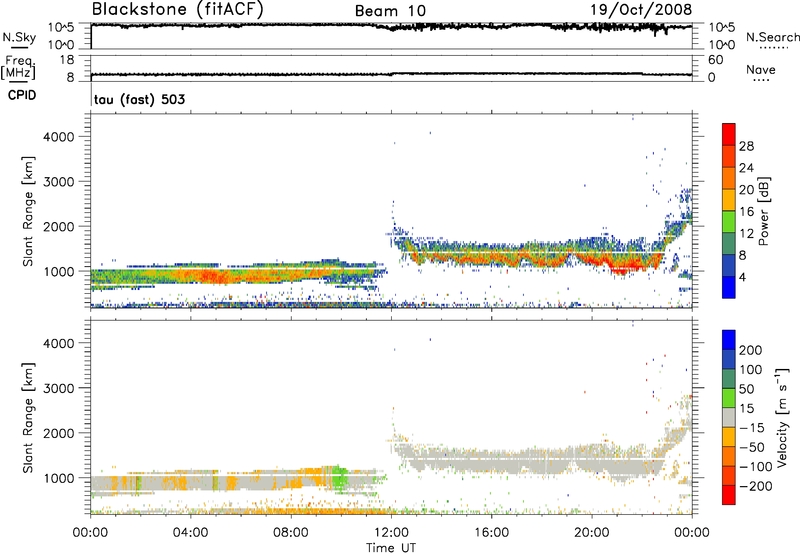Click the '200' tick on Velocity scale
The image size is (800, 554).
point(751,350)
